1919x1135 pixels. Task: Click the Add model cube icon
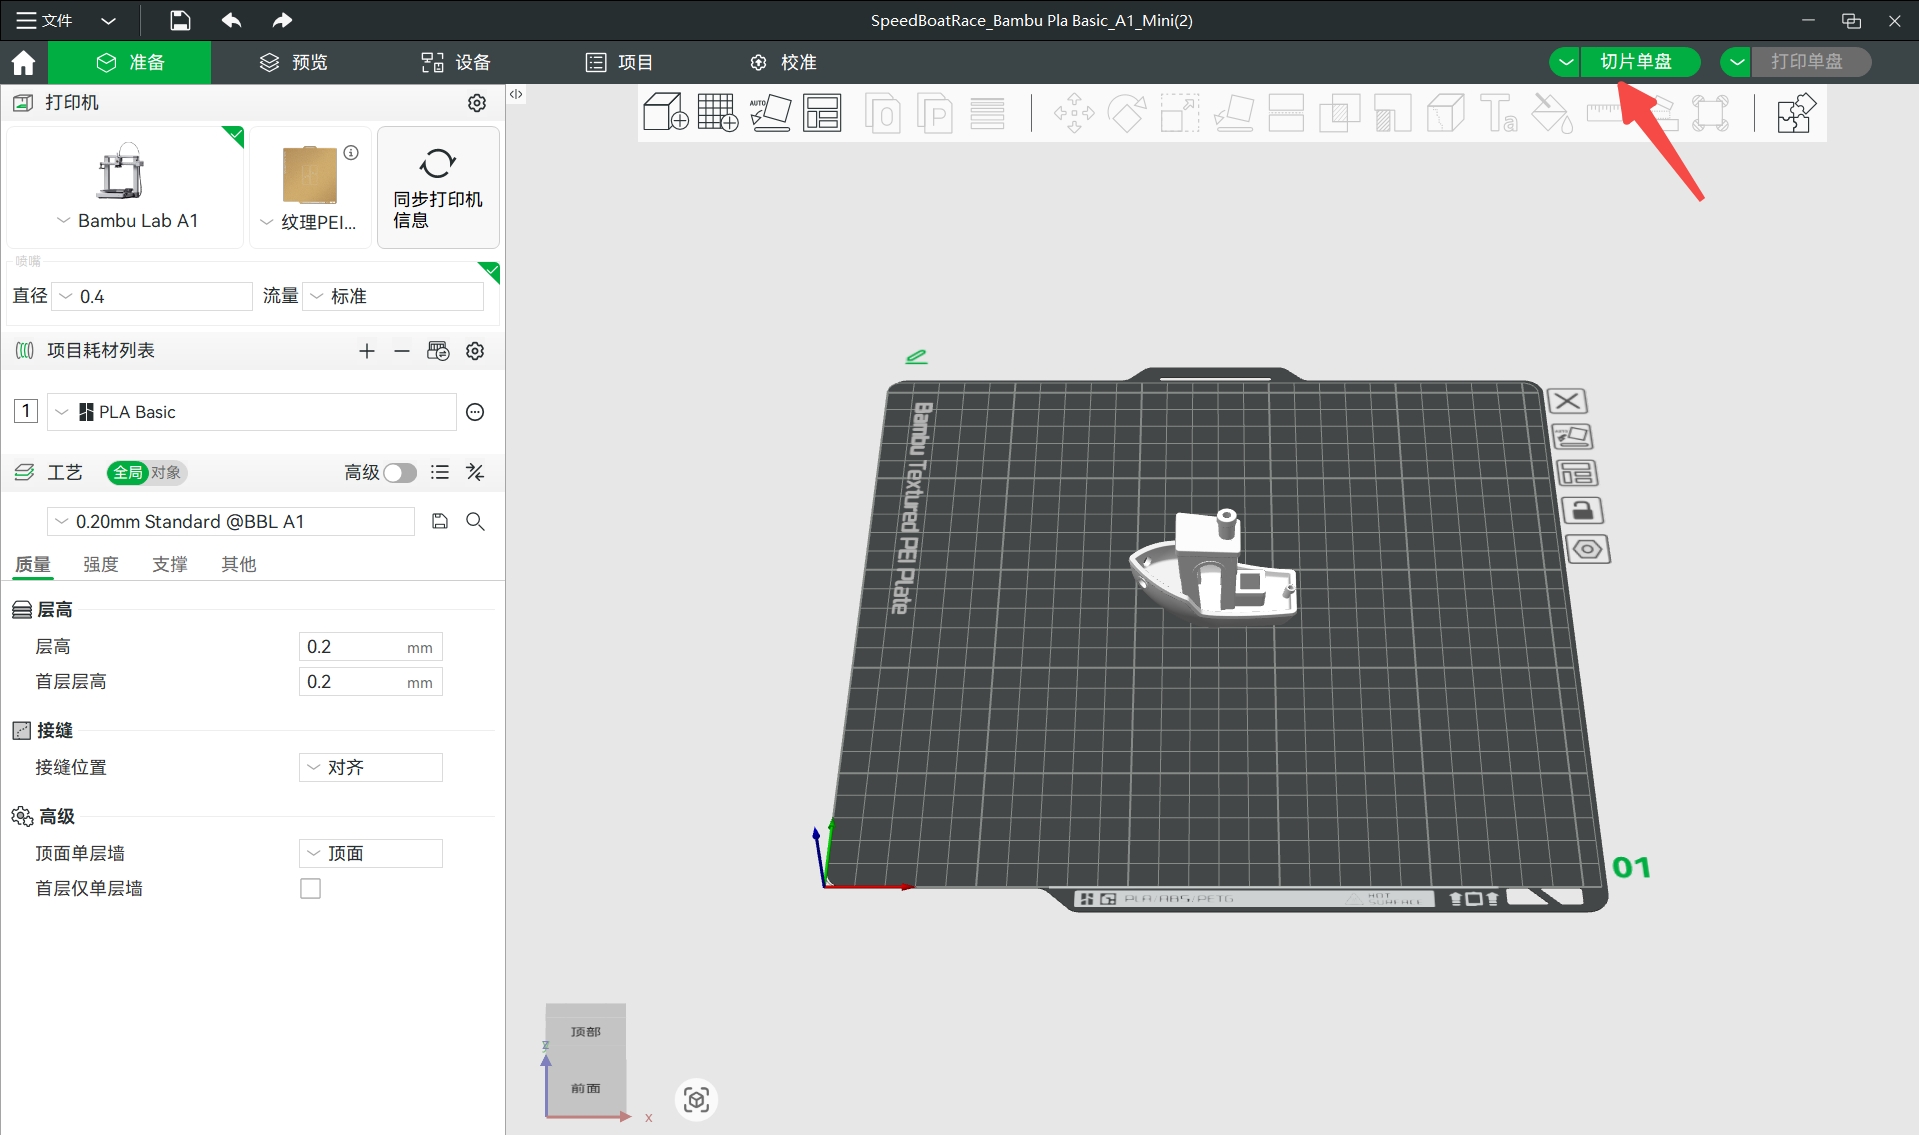coord(665,113)
